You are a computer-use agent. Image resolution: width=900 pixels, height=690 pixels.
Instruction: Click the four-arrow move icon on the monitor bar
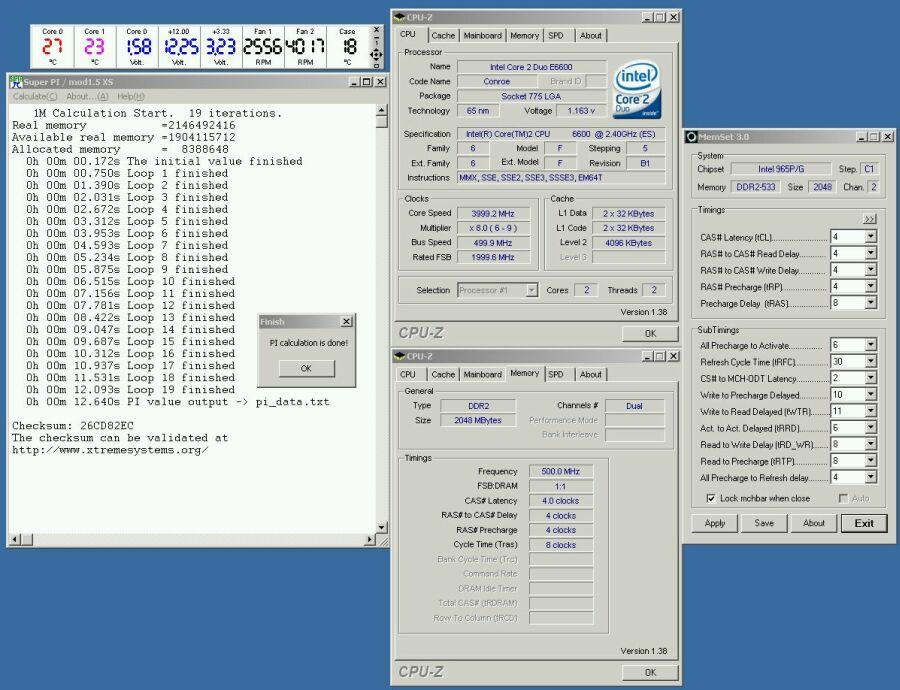pos(376,55)
